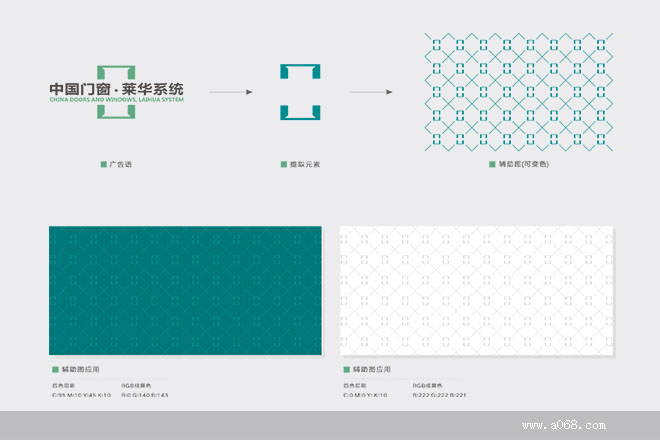660x440 pixels.
Task: Pick the white pattern color panel
Action: (x=476, y=291)
